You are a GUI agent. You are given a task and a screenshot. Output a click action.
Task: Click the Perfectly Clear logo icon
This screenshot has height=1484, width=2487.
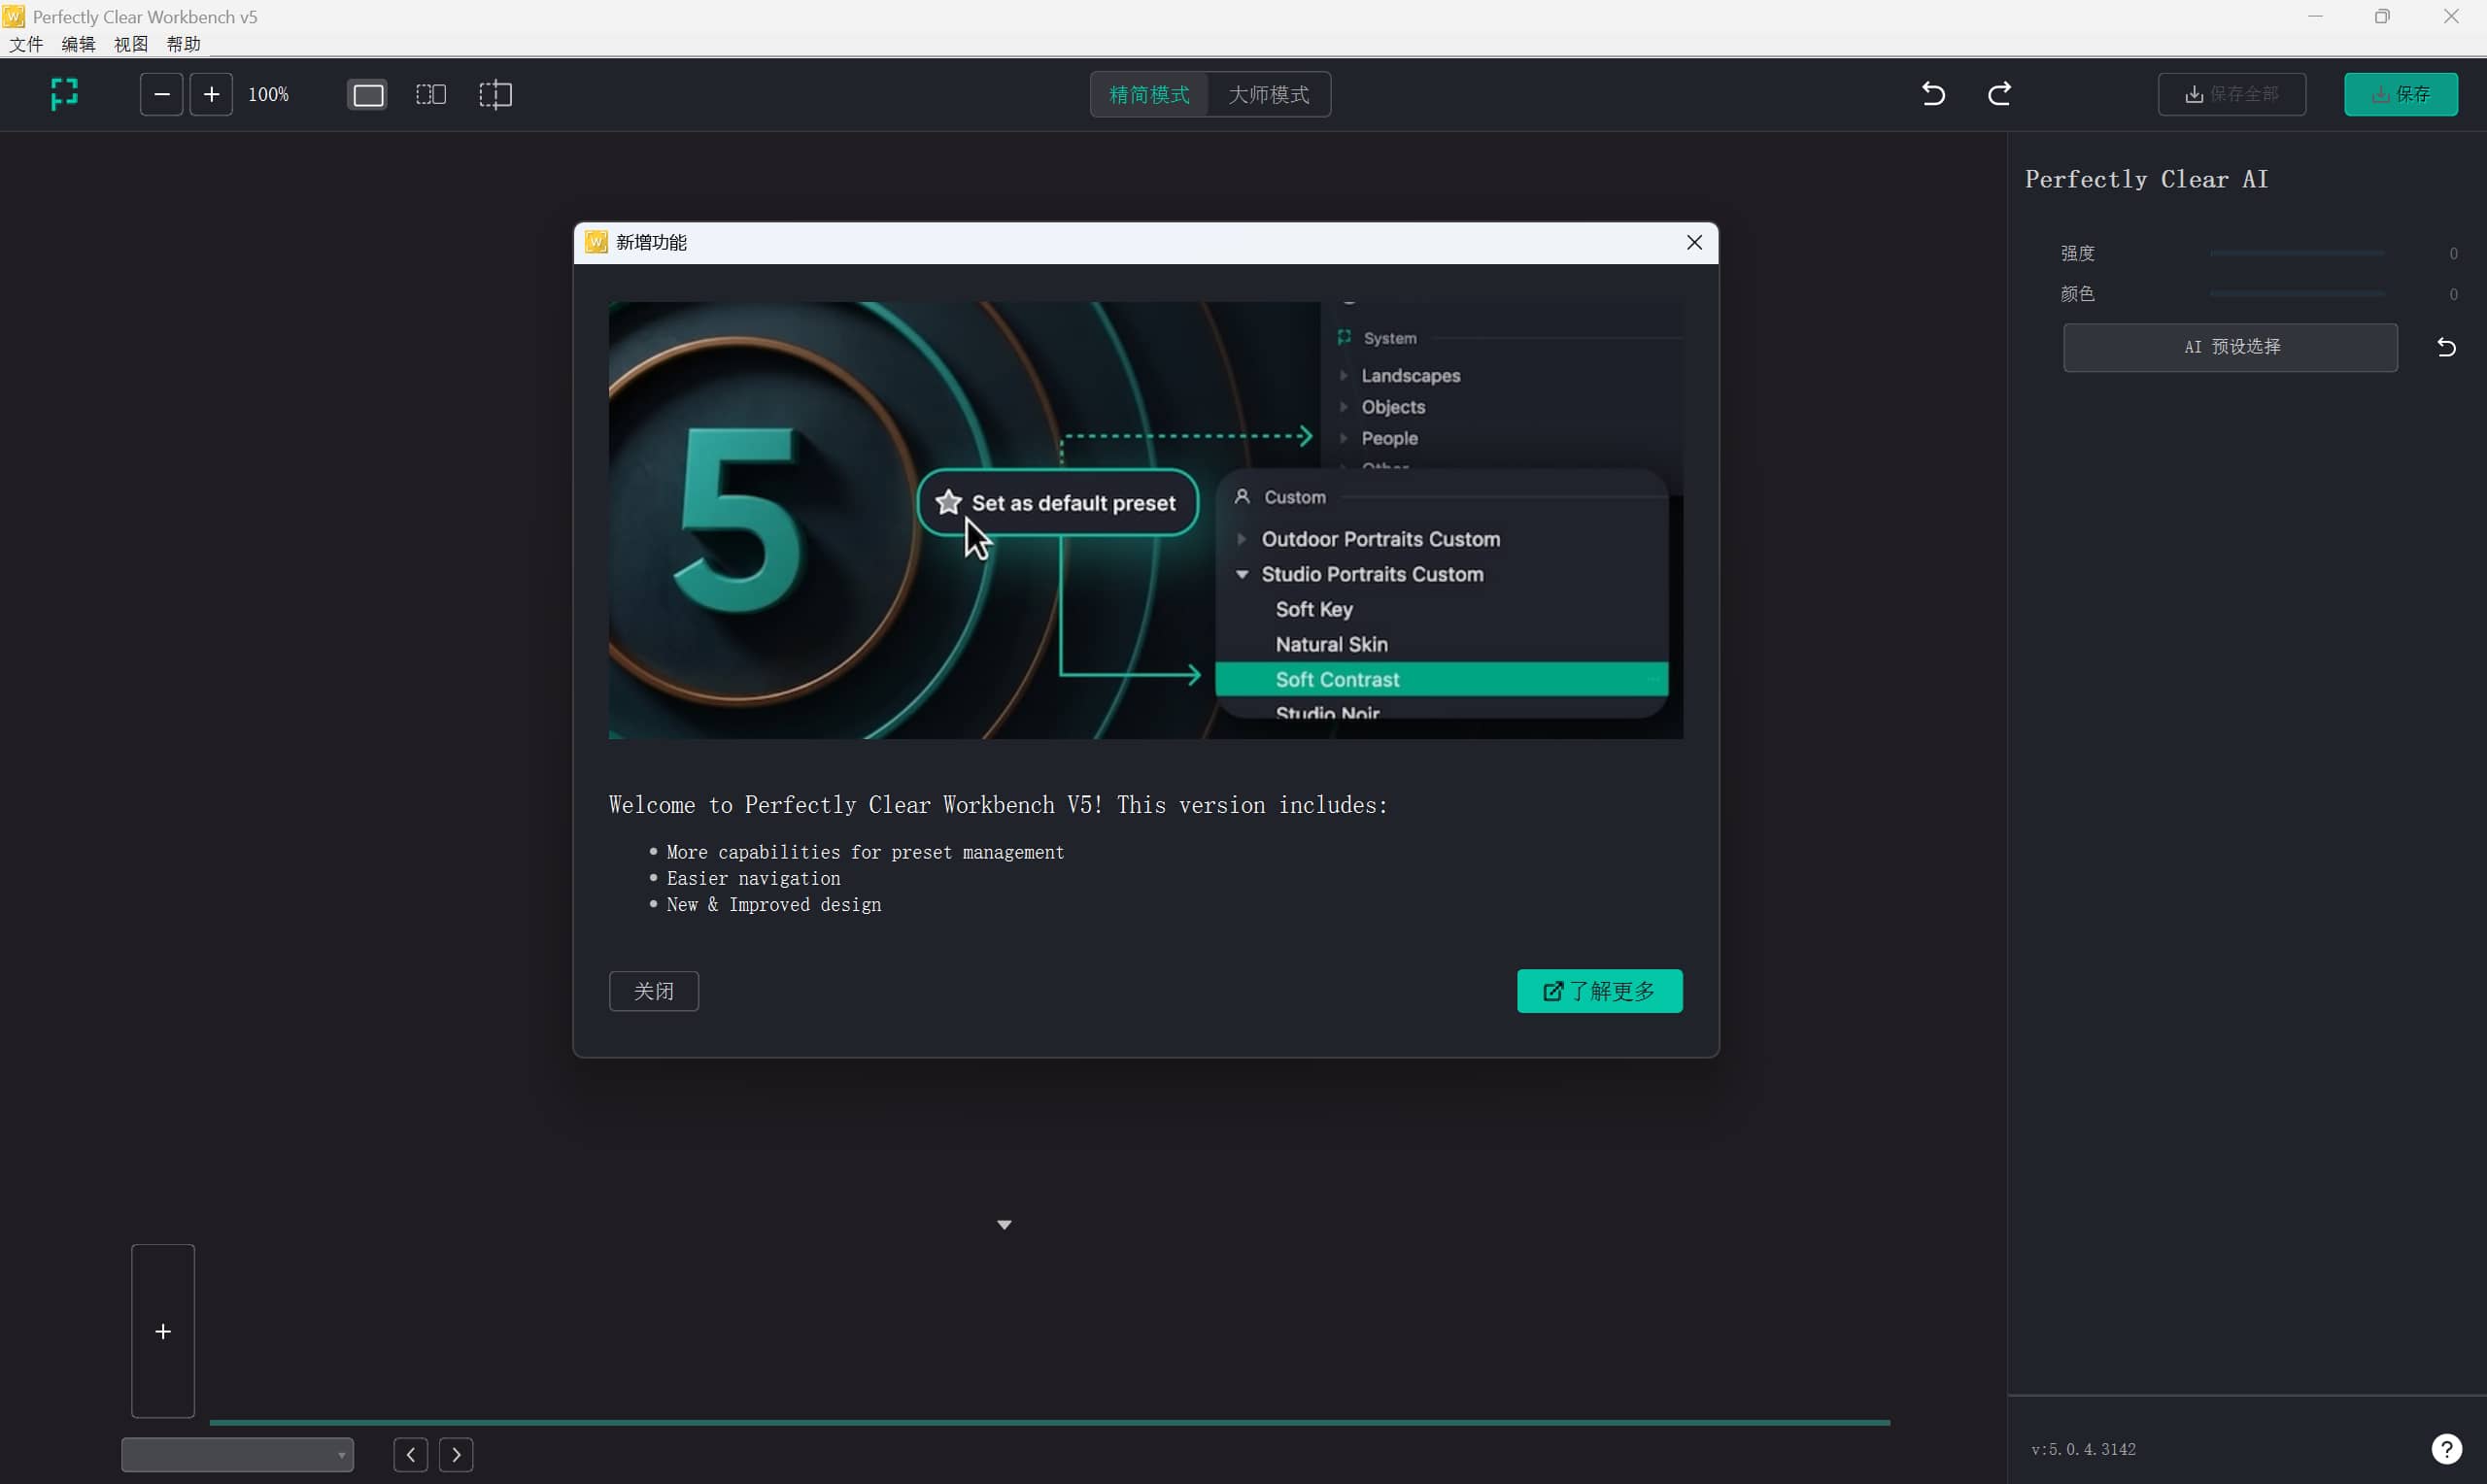click(64, 94)
